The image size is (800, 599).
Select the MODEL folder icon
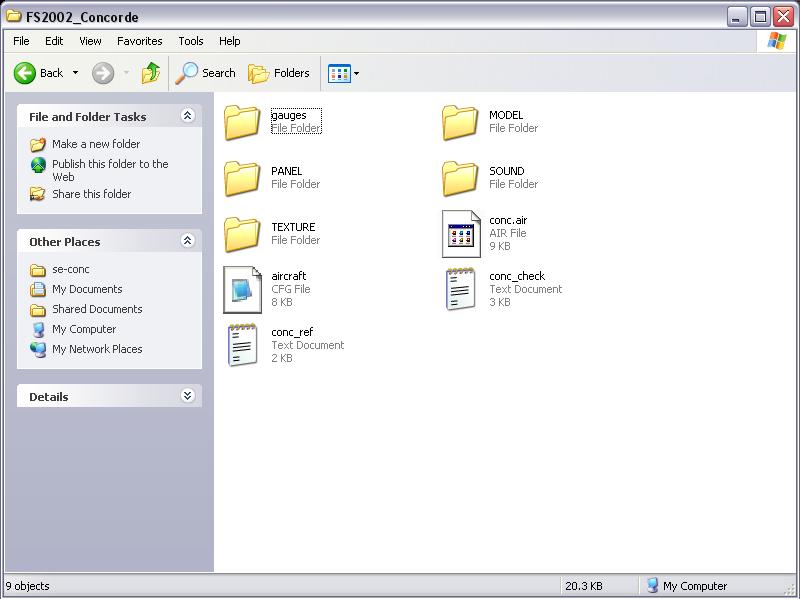(x=460, y=122)
